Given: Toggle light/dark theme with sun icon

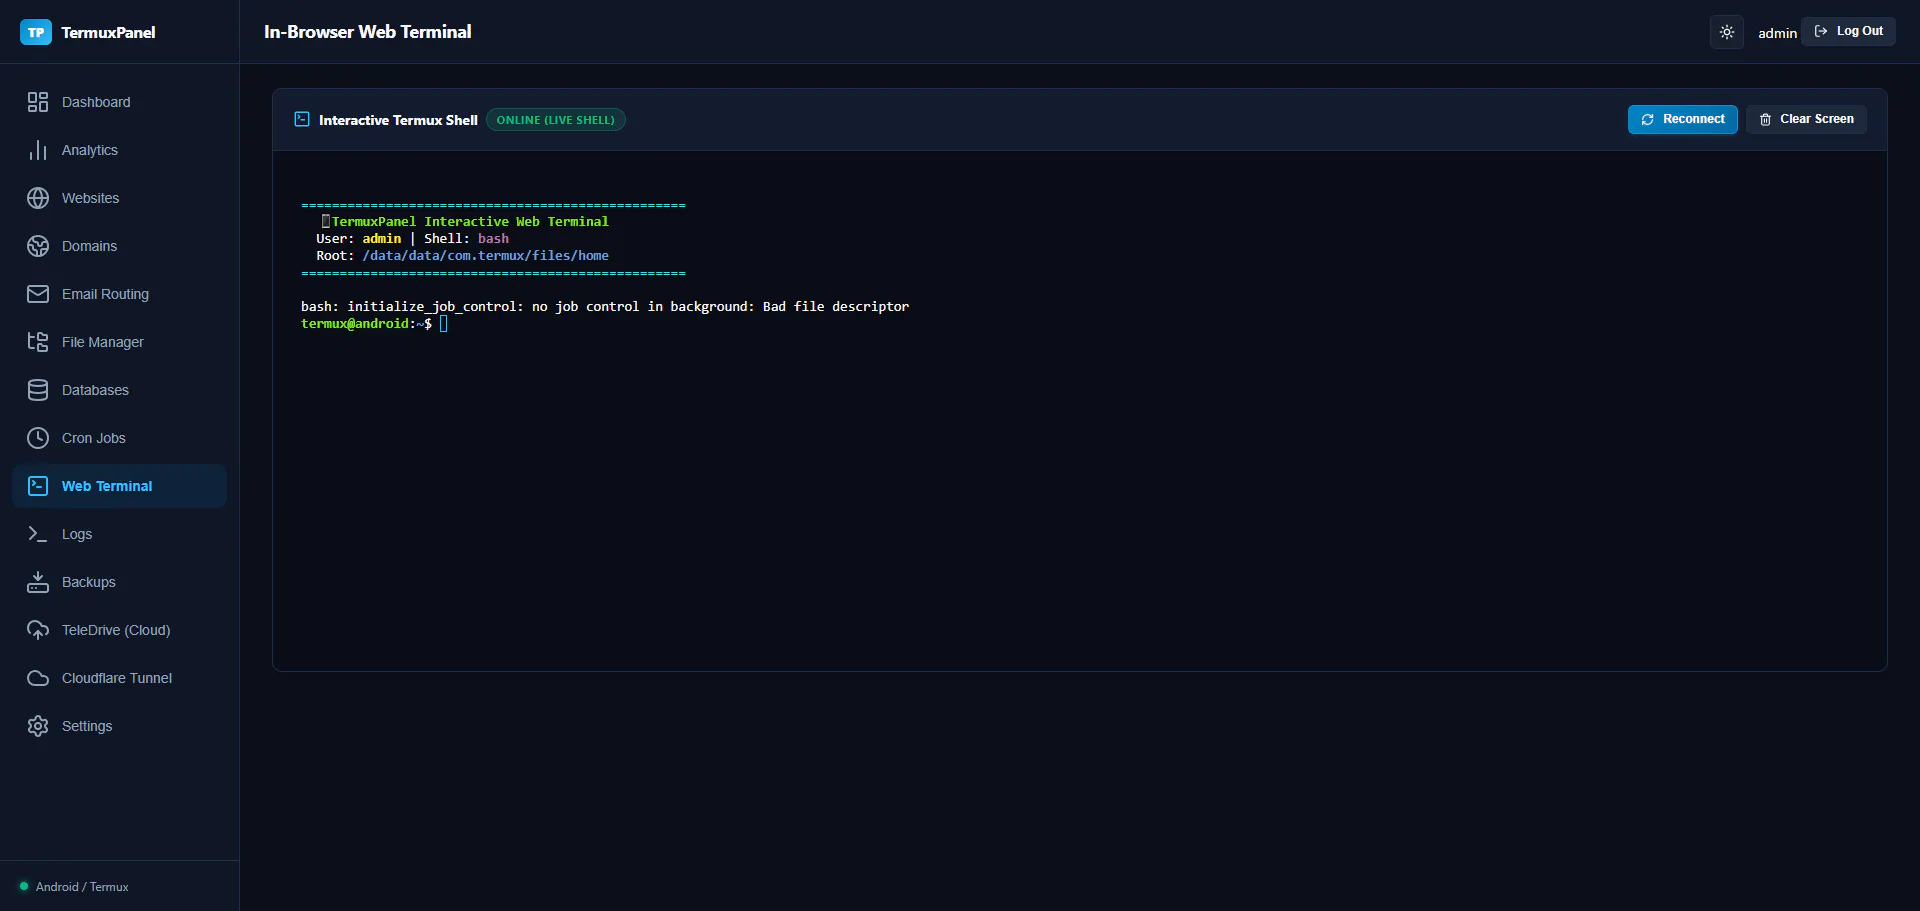Looking at the screenshot, I should (1727, 32).
